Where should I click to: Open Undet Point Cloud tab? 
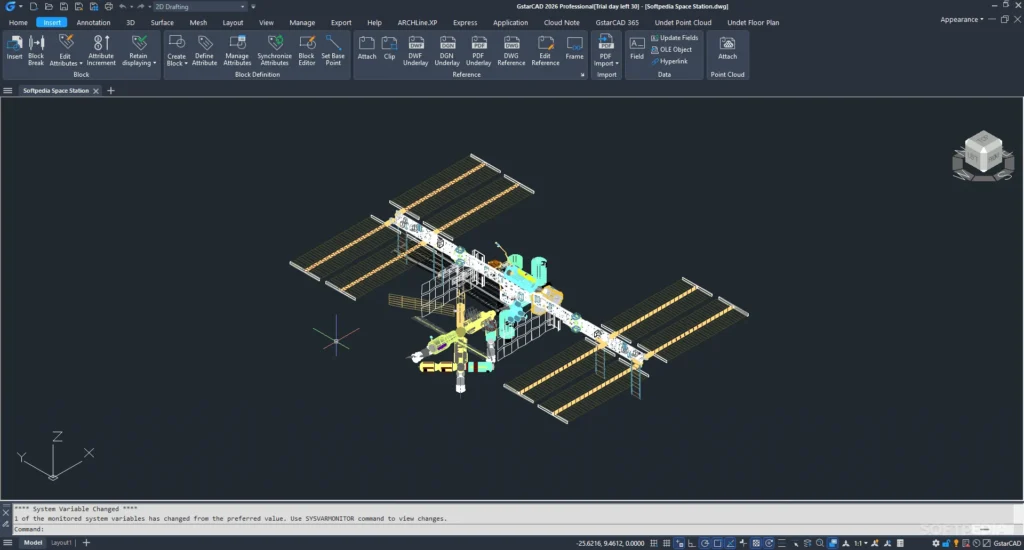point(683,22)
